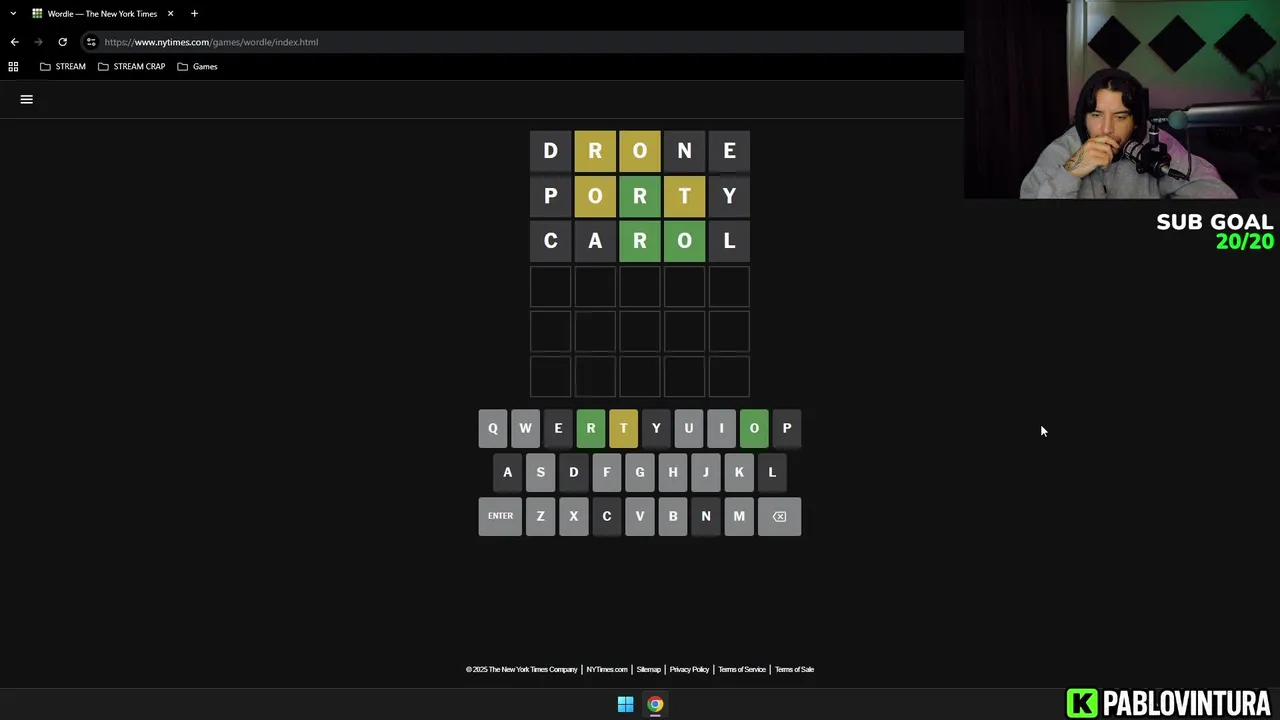Tap the Q key on Wordle keyboard
This screenshot has width=1280, height=720.
point(492,428)
